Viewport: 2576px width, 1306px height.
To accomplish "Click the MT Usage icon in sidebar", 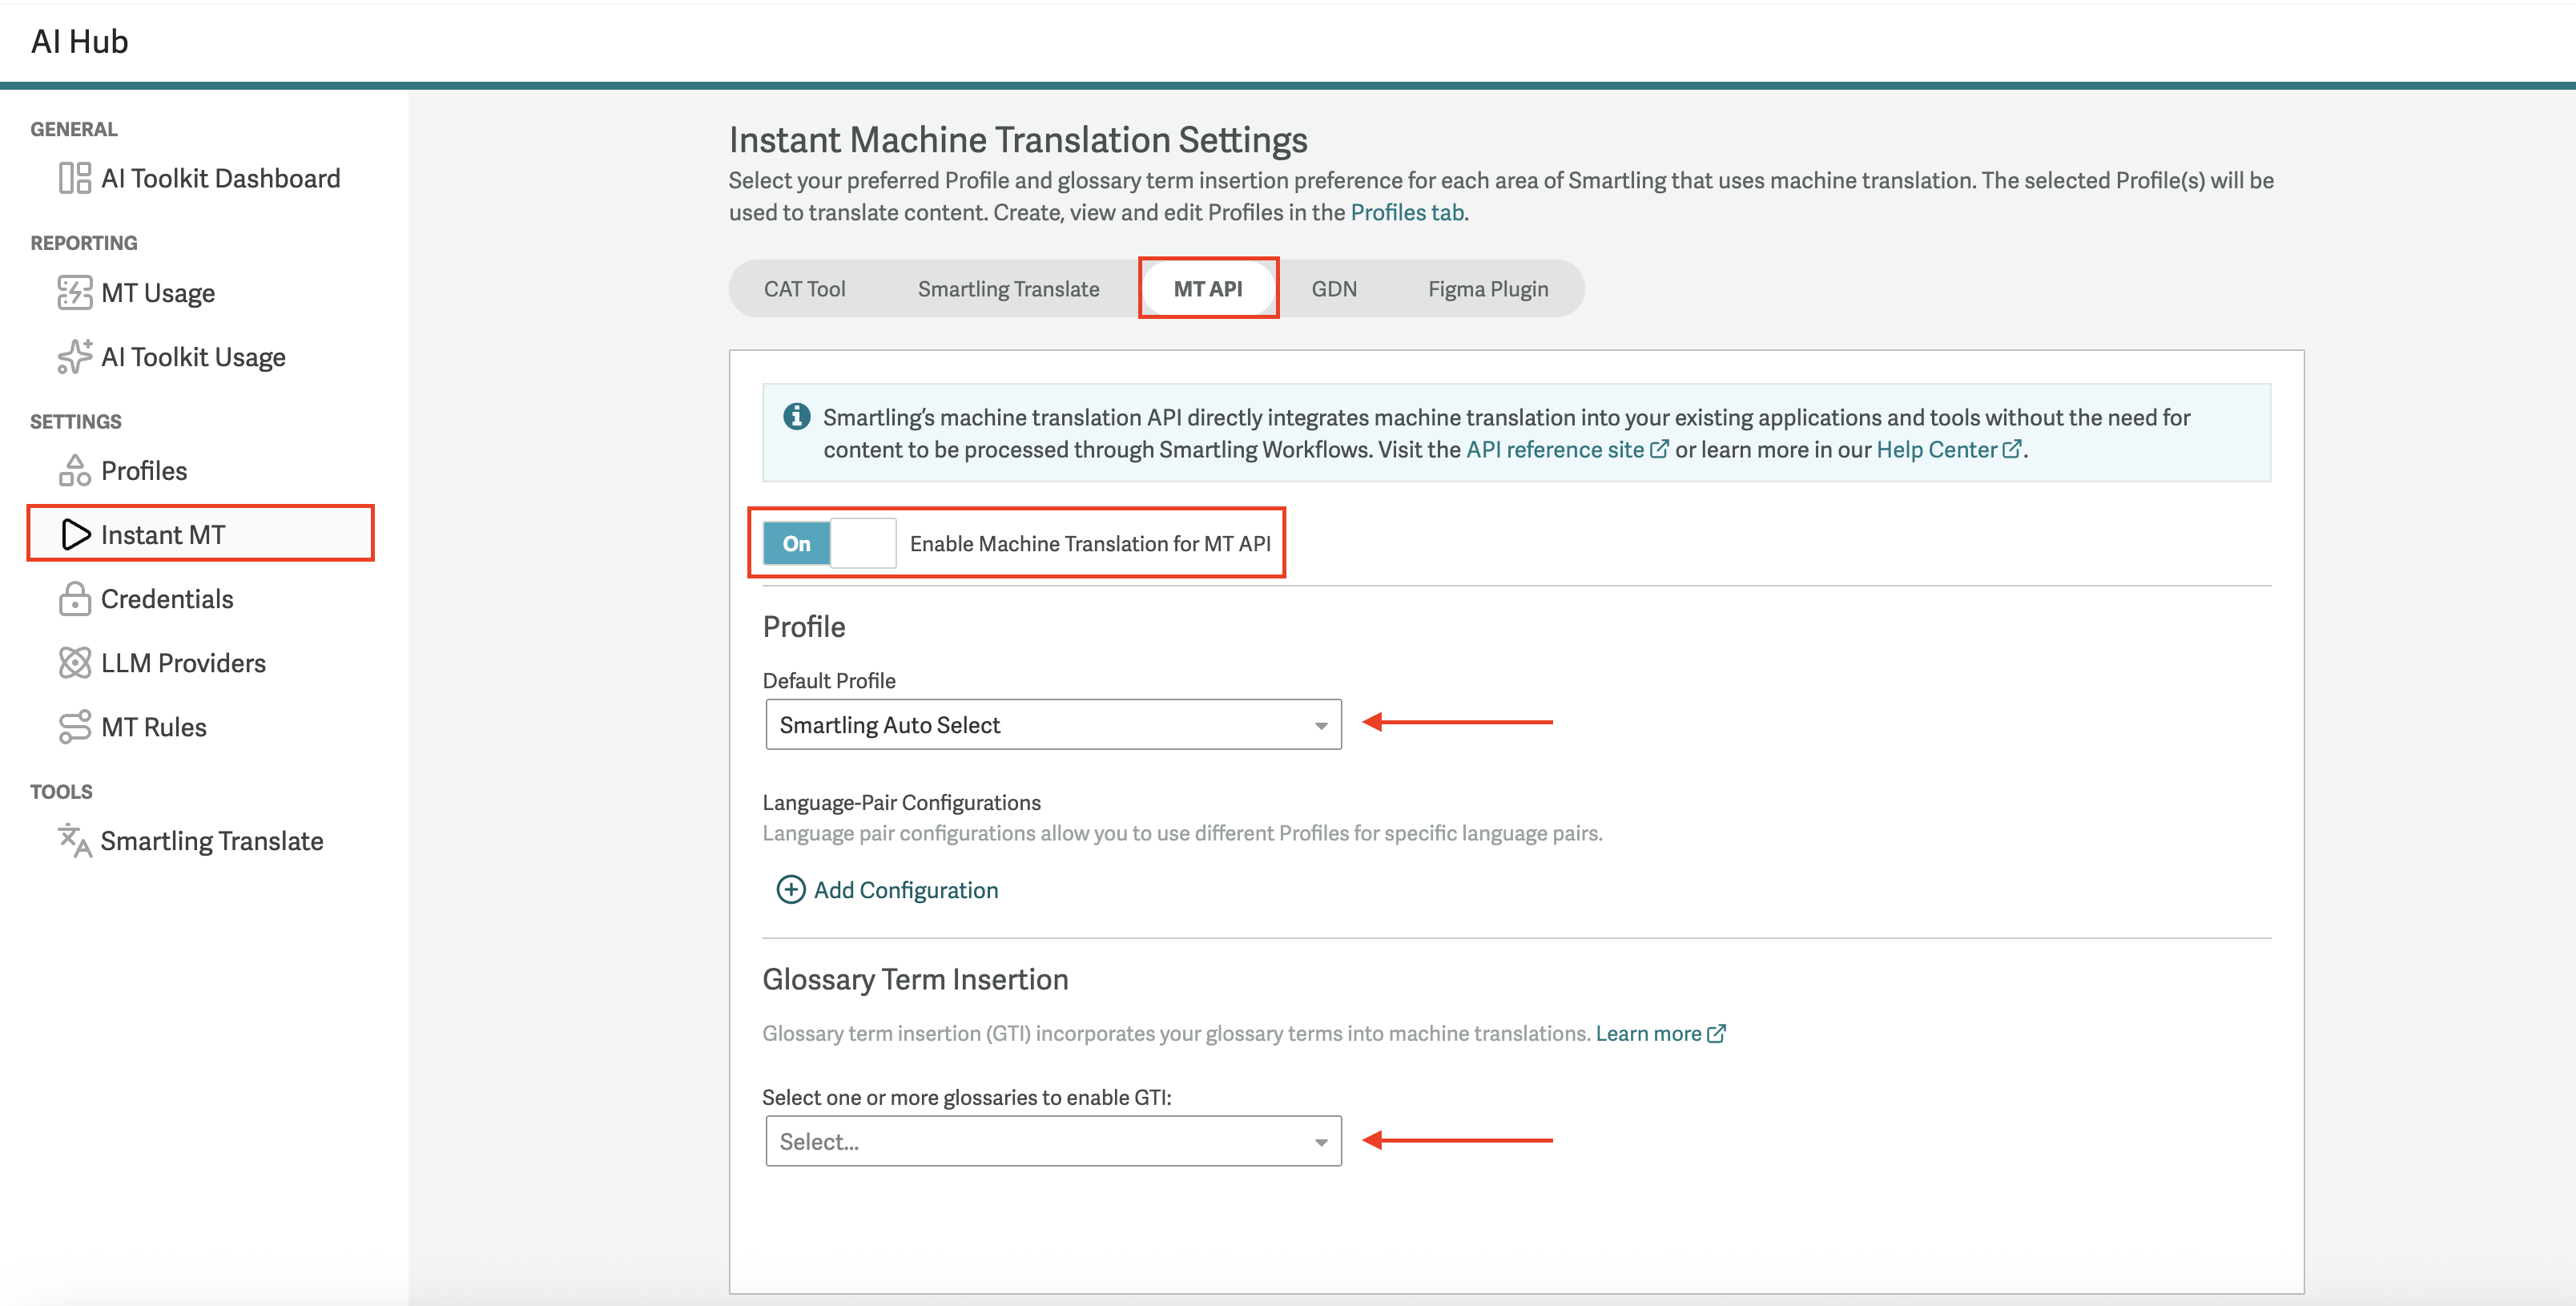I will click(x=74, y=292).
